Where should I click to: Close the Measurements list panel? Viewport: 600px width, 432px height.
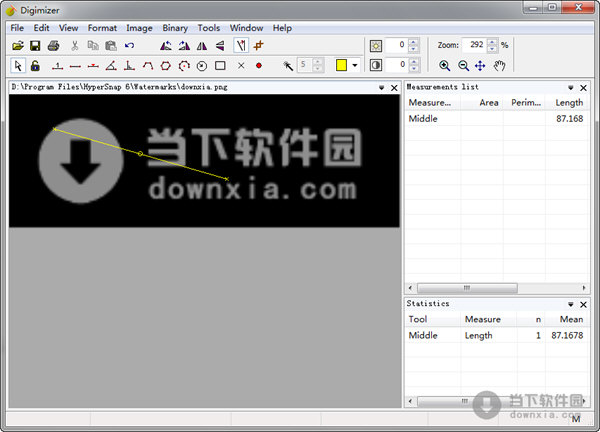coord(583,88)
